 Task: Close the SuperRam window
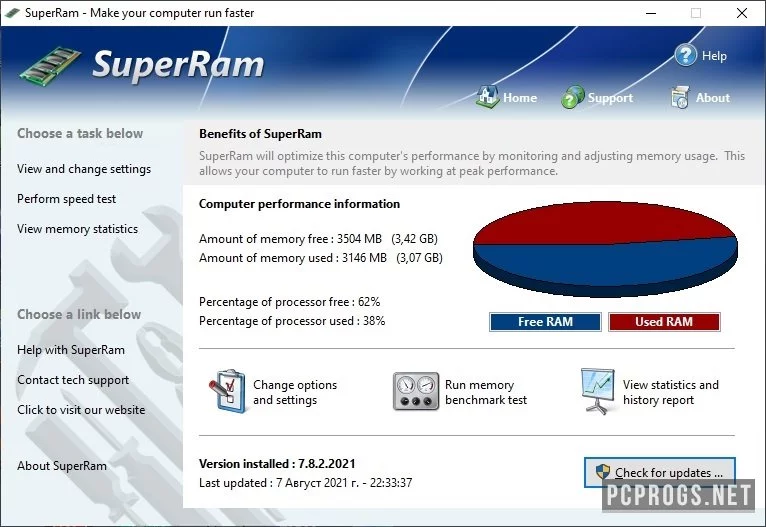pyautogui.click(x=742, y=13)
